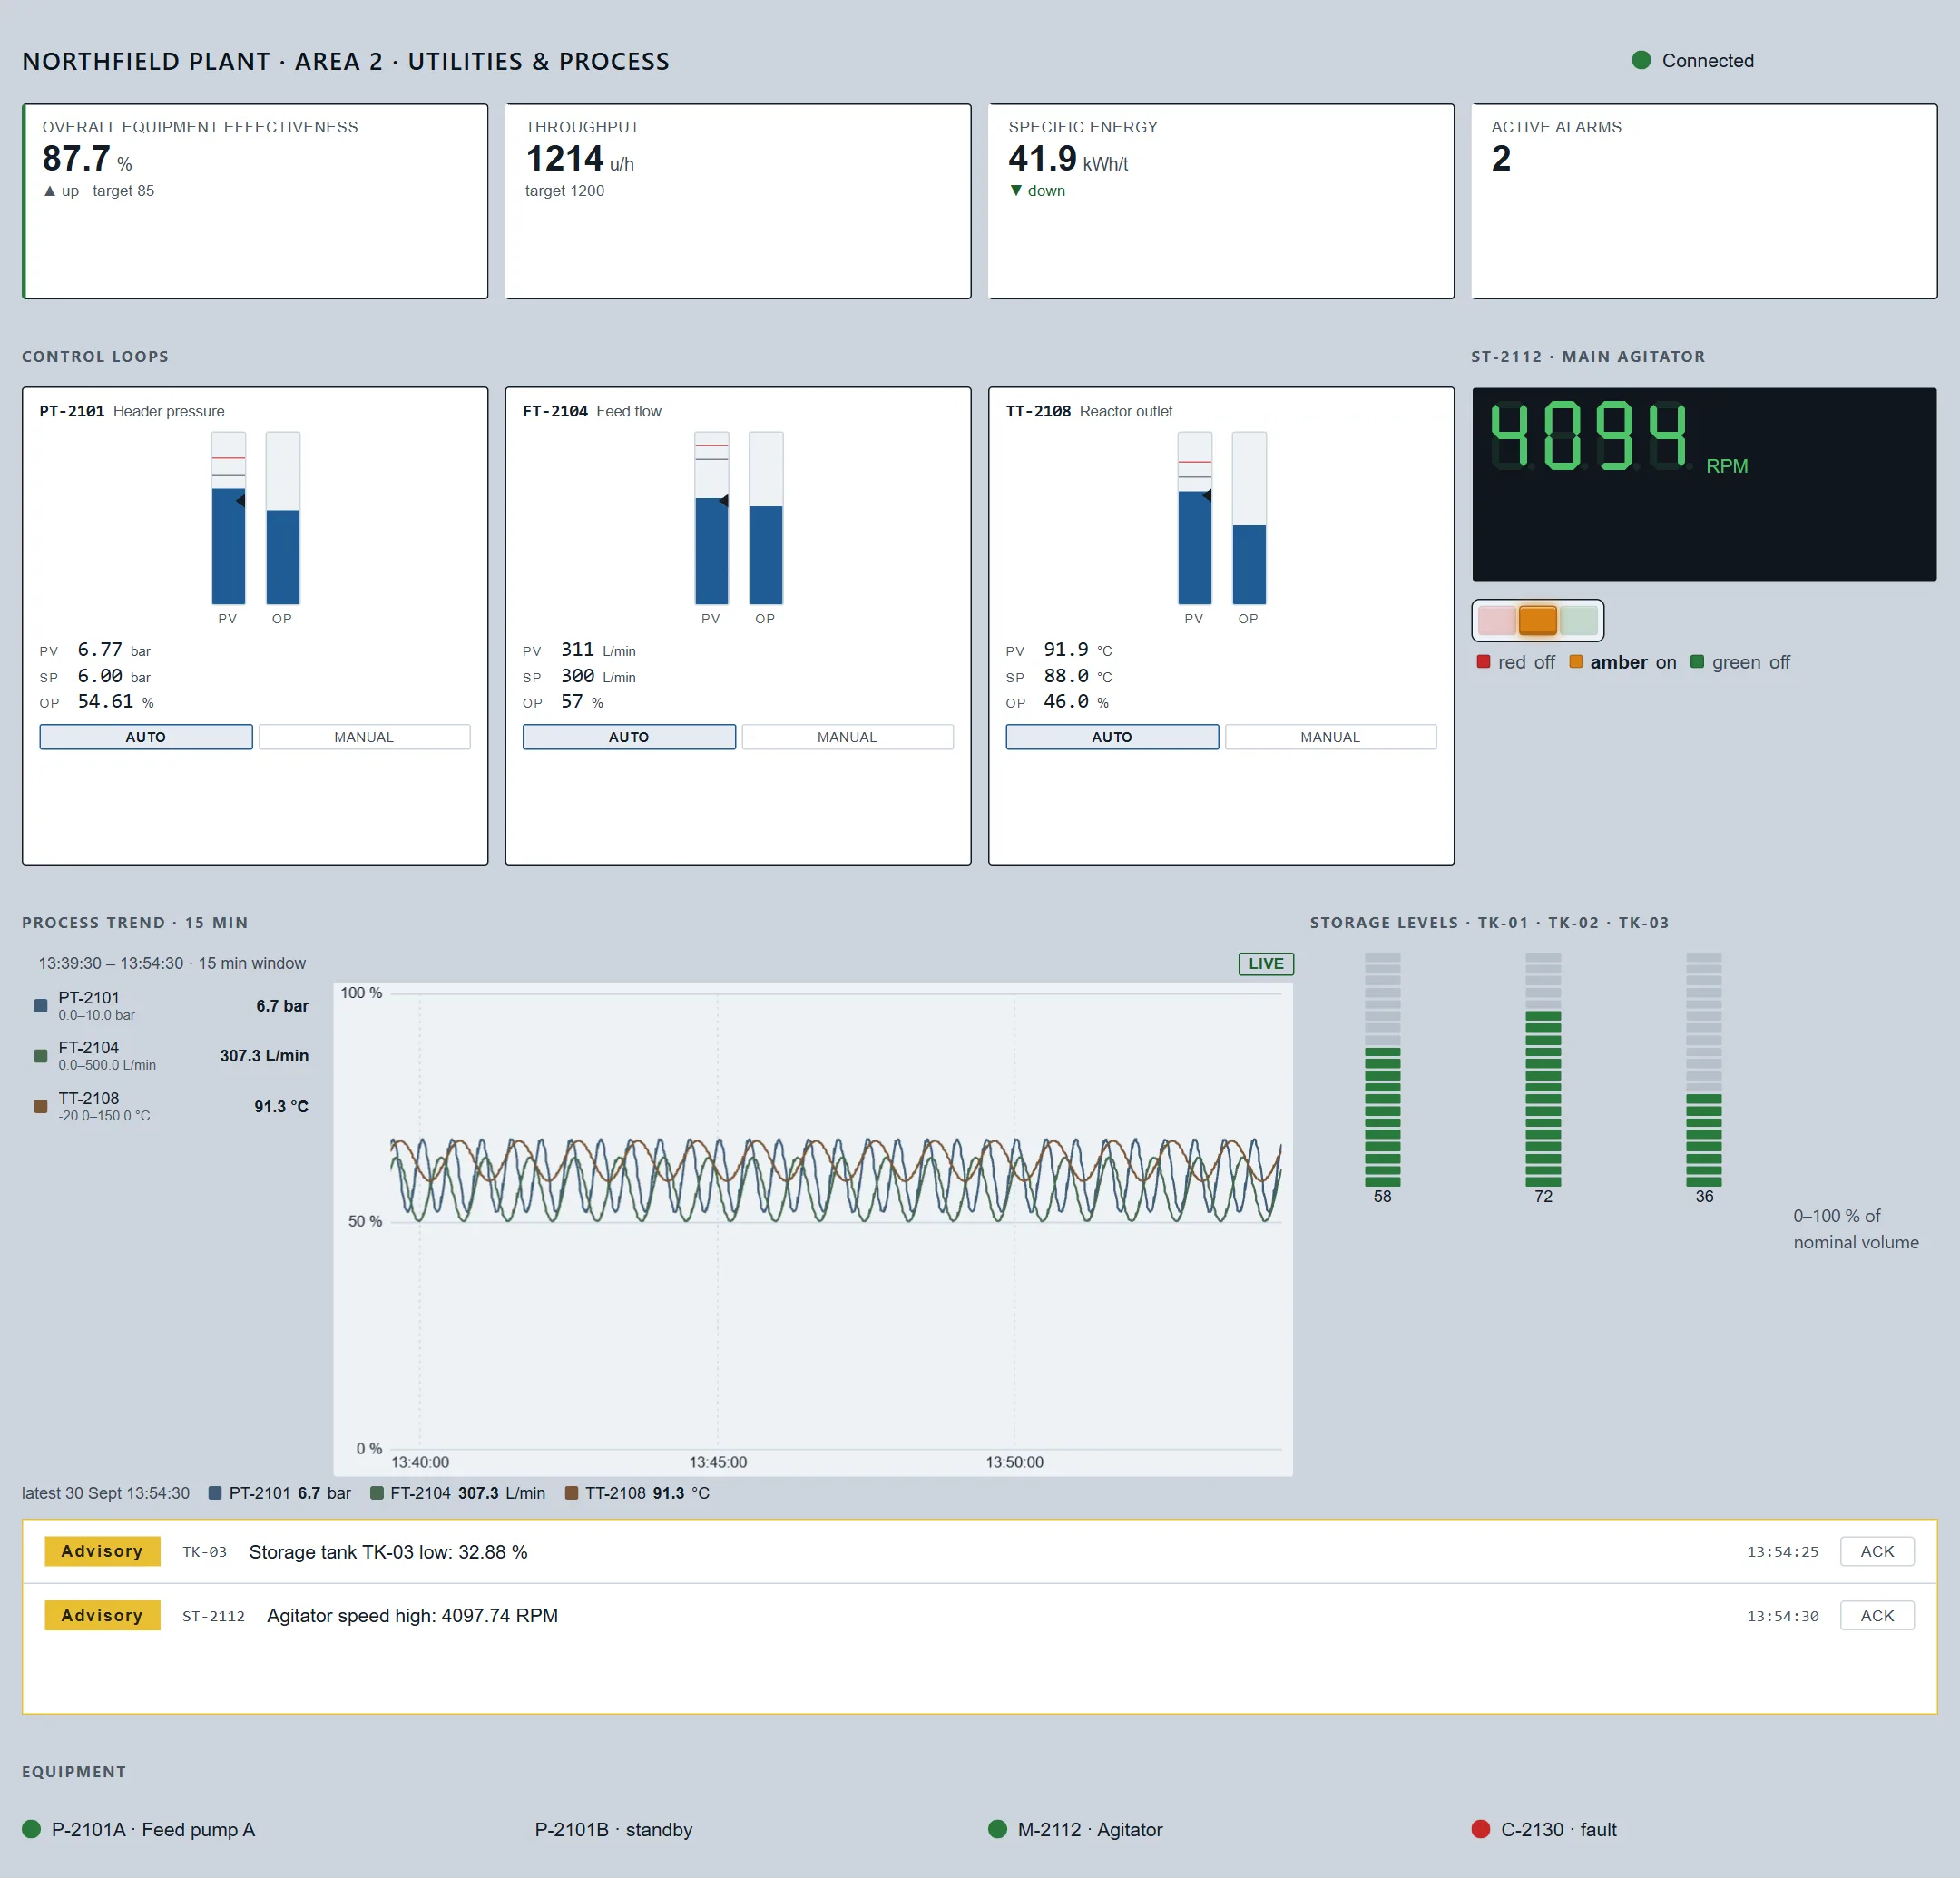Click the PT-2101 legend square in trend panel

coord(41,1006)
